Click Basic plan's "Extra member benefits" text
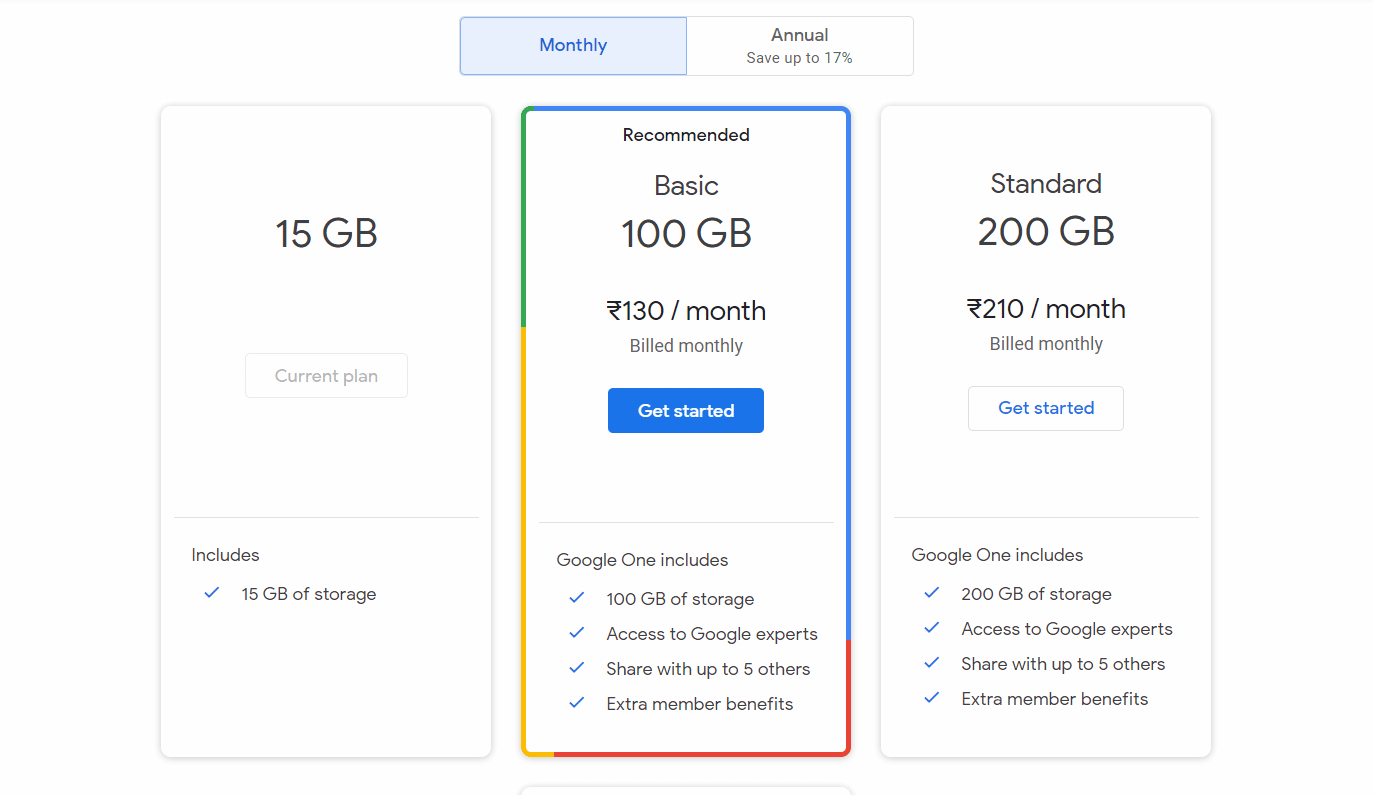This screenshot has height=795, width=1373. pos(700,704)
